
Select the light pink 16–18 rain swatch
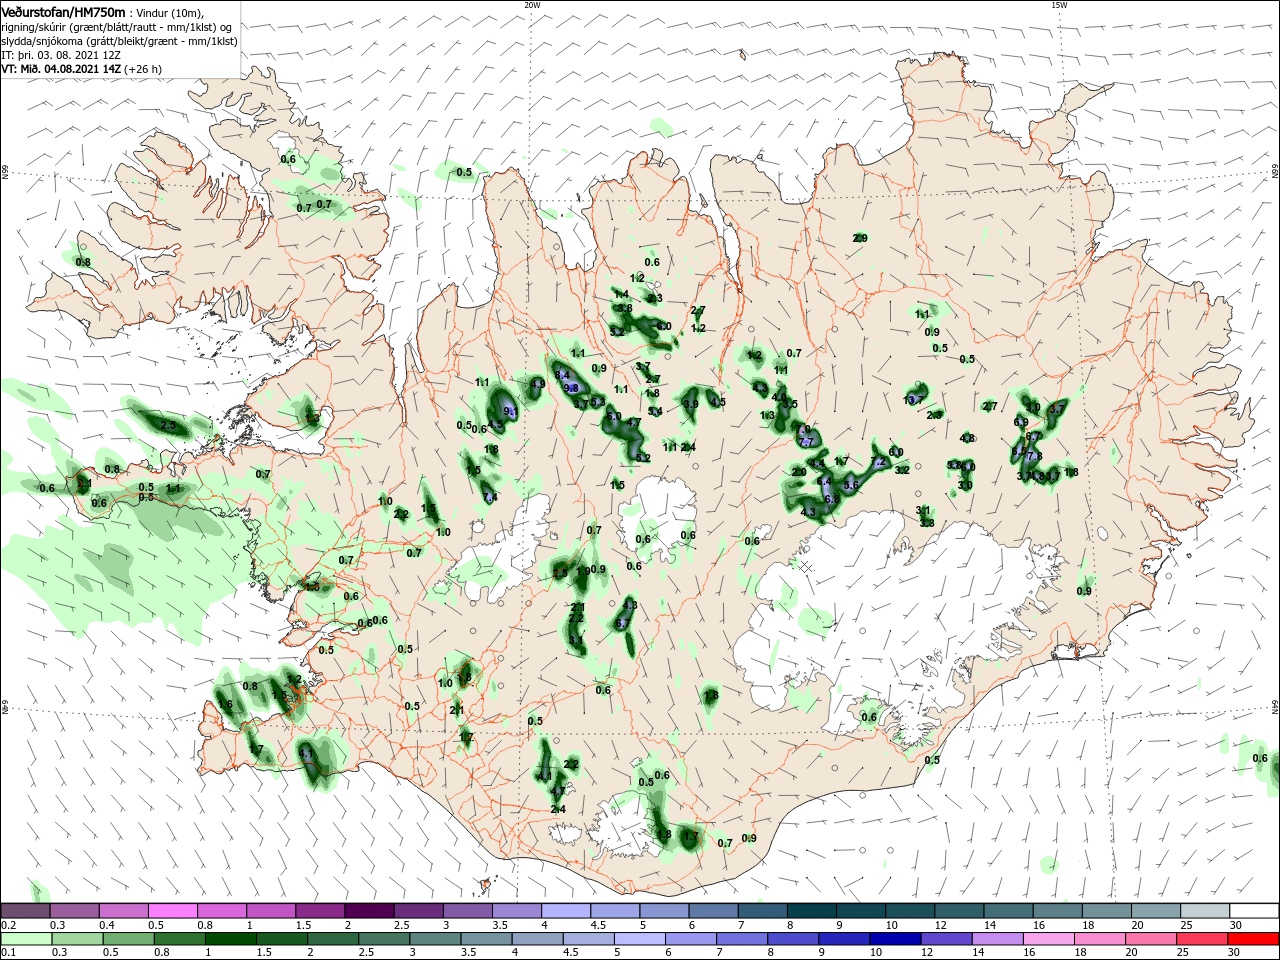[x=1050, y=939]
